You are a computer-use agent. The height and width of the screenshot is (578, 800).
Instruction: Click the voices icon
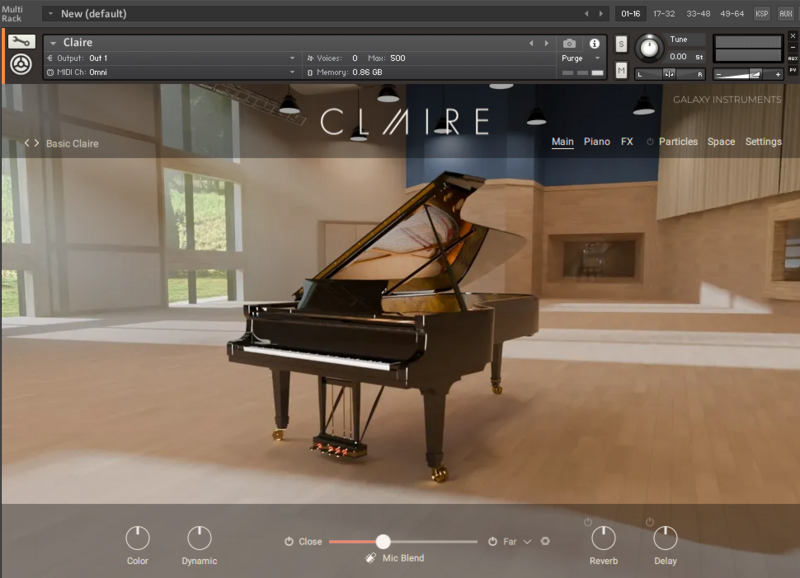click(x=310, y=58)
